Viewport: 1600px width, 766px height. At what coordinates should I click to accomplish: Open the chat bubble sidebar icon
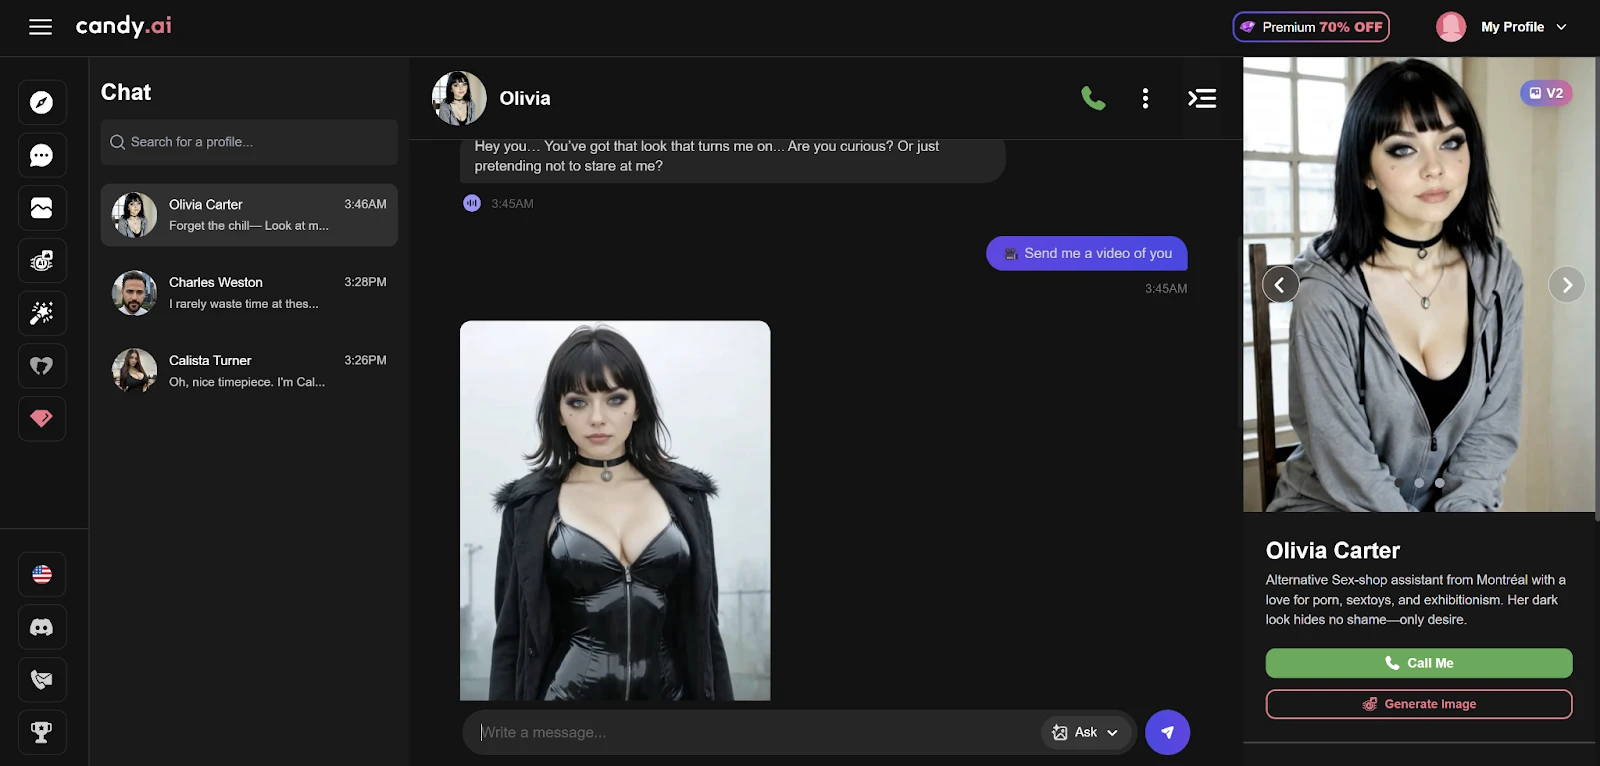coord(42,156)
